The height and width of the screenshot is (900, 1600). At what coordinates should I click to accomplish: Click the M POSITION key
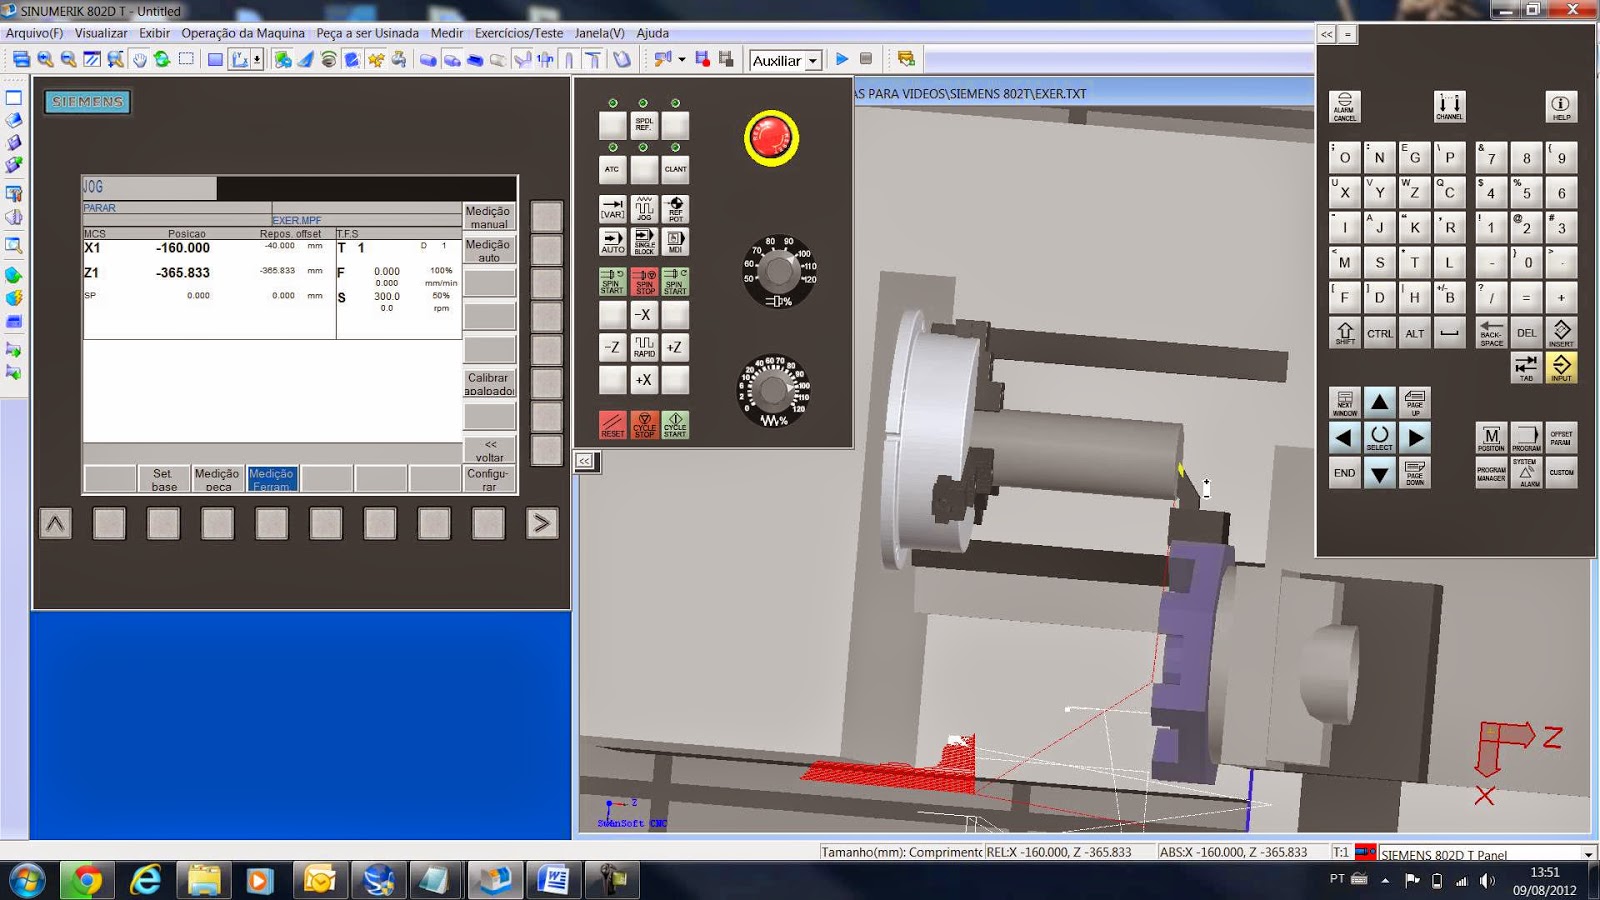pos(1491,437)
